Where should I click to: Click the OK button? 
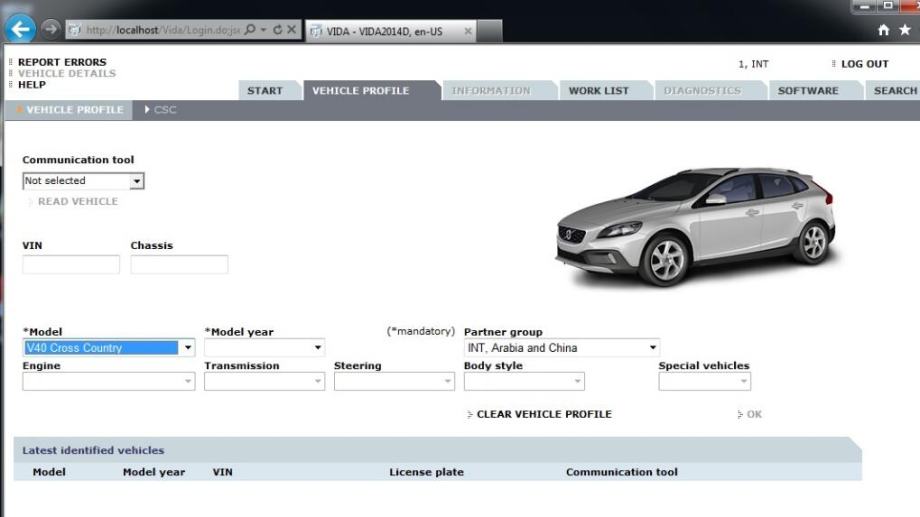753,414
